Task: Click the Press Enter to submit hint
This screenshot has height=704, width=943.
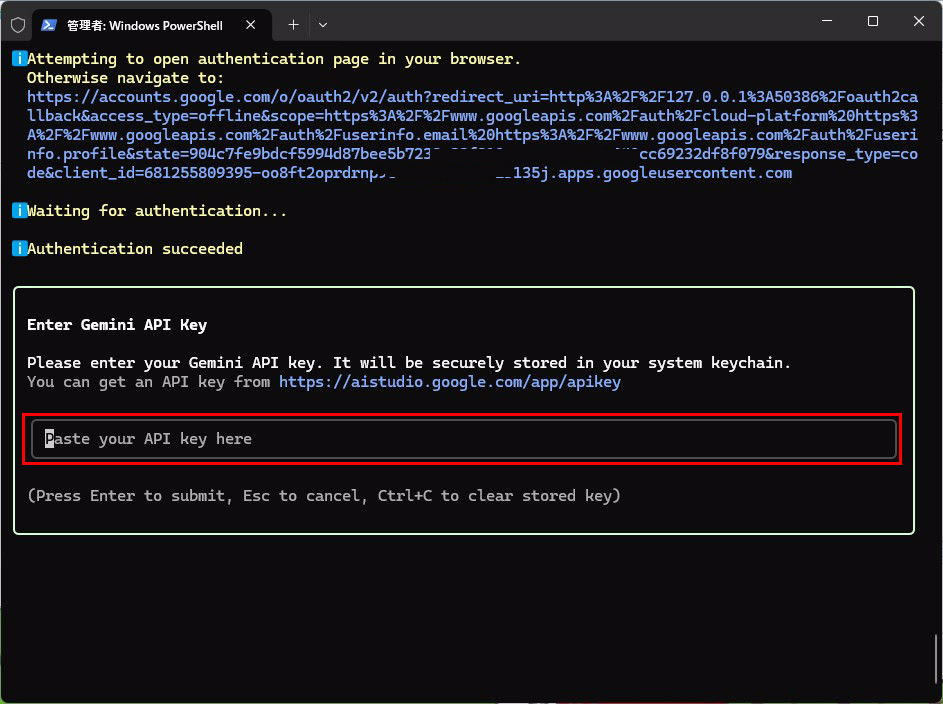Action: [x=324, y=495]
